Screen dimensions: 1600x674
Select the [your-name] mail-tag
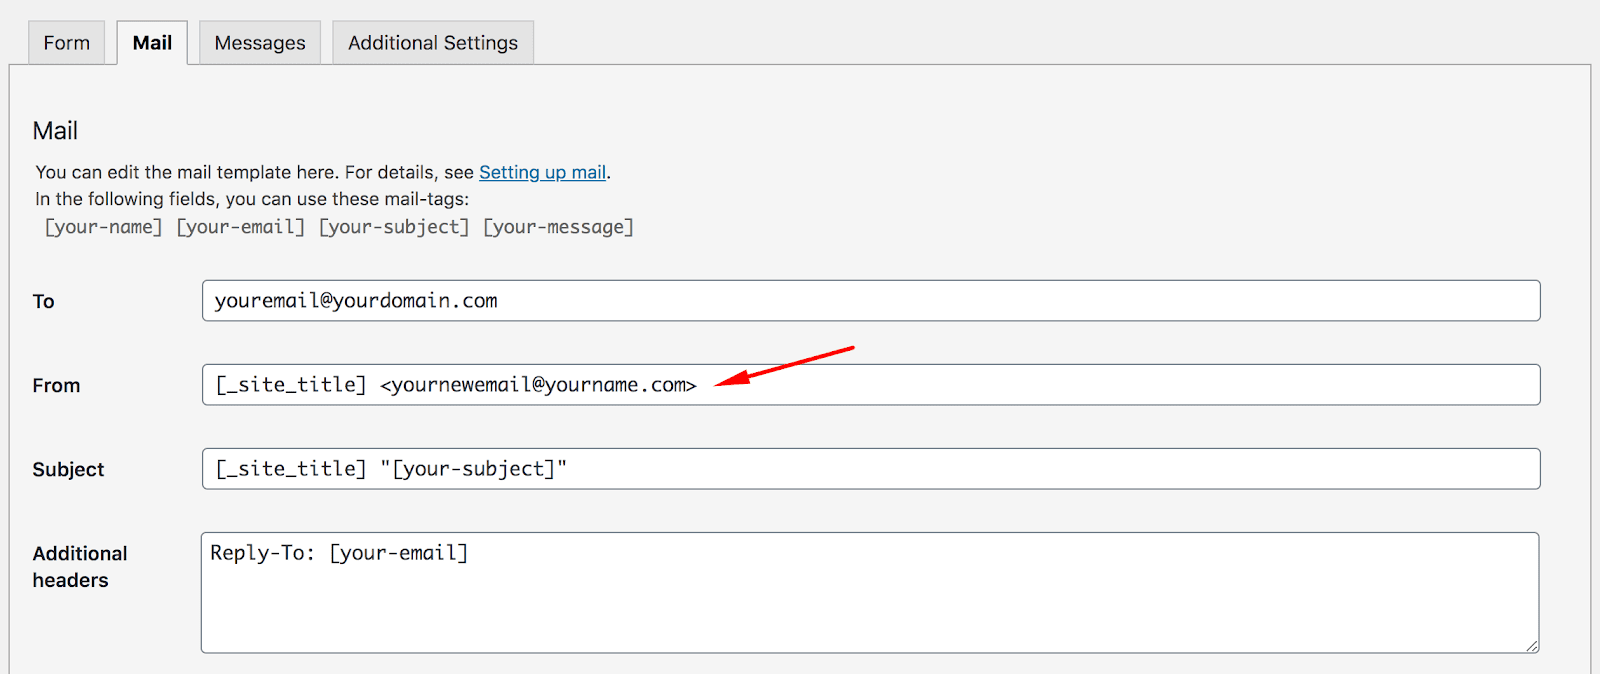103,227
